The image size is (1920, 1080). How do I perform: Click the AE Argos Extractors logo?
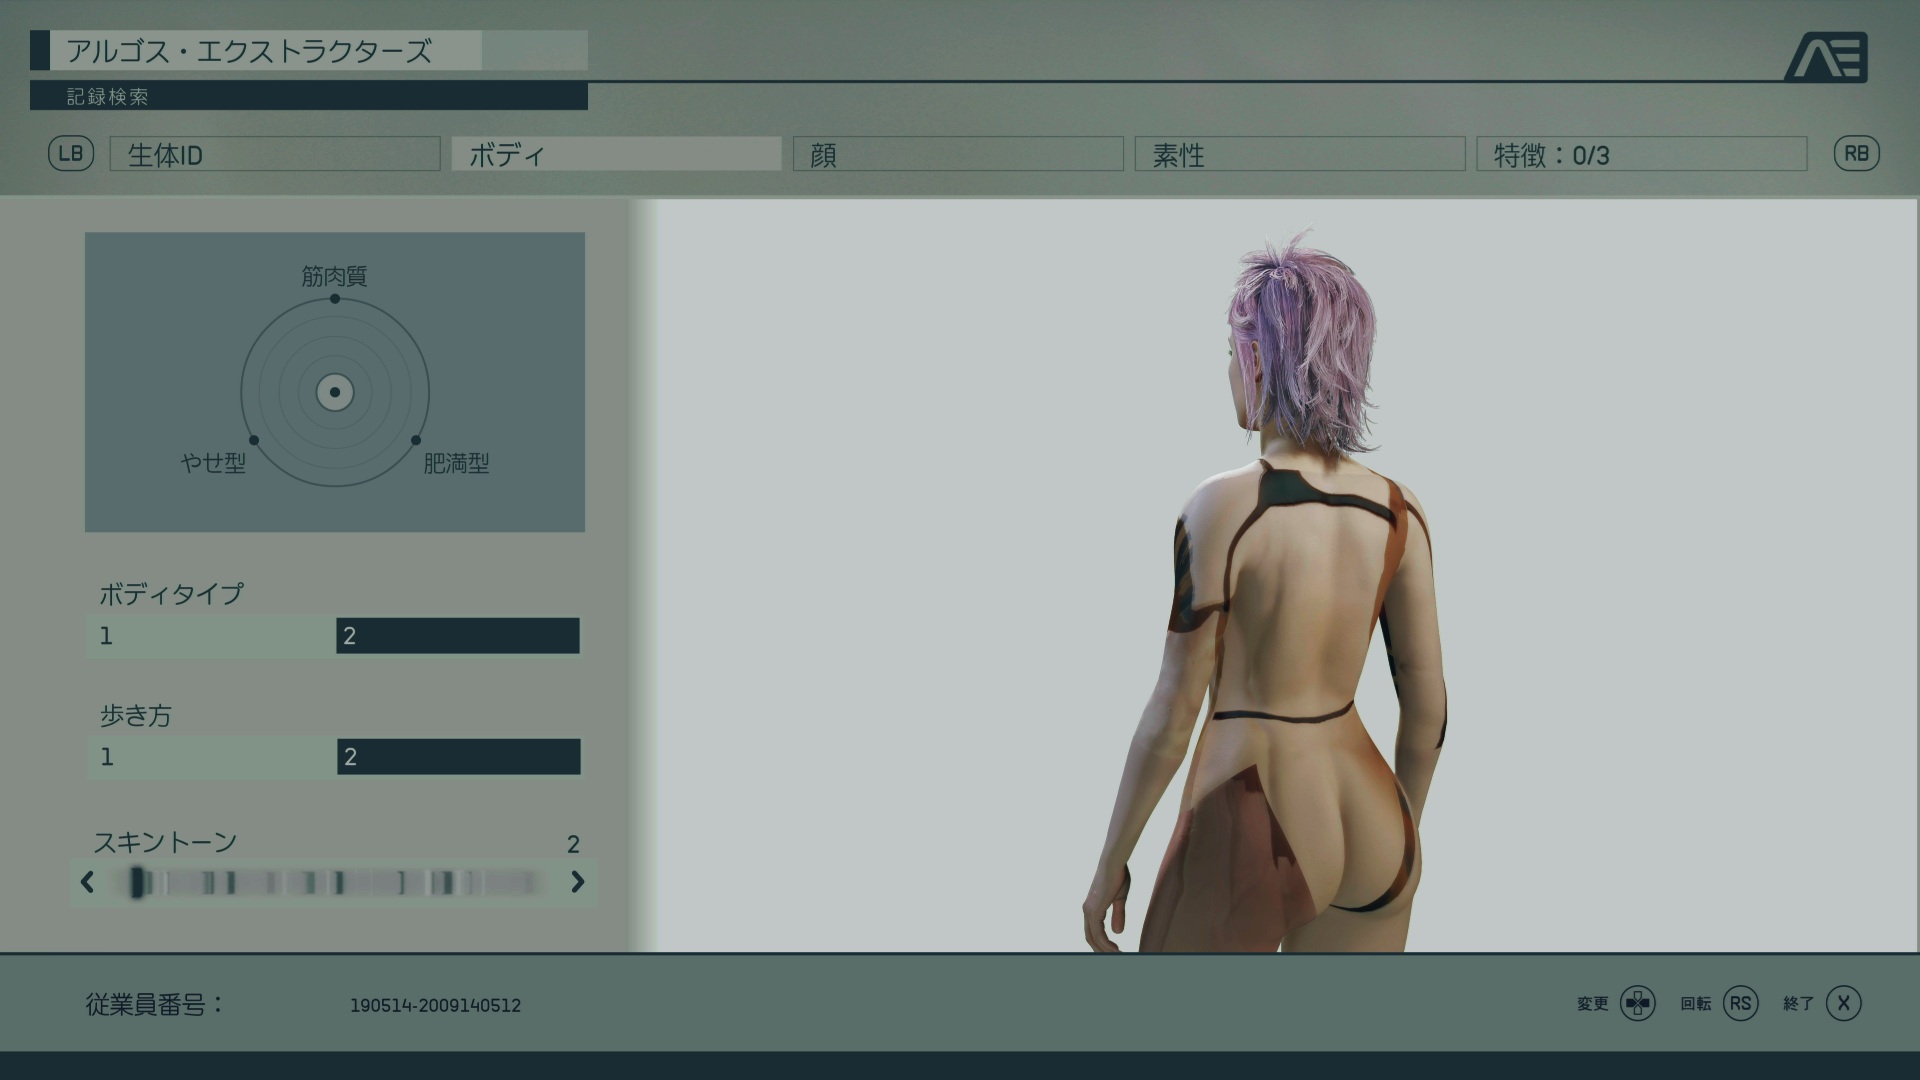pos(1826,57)
